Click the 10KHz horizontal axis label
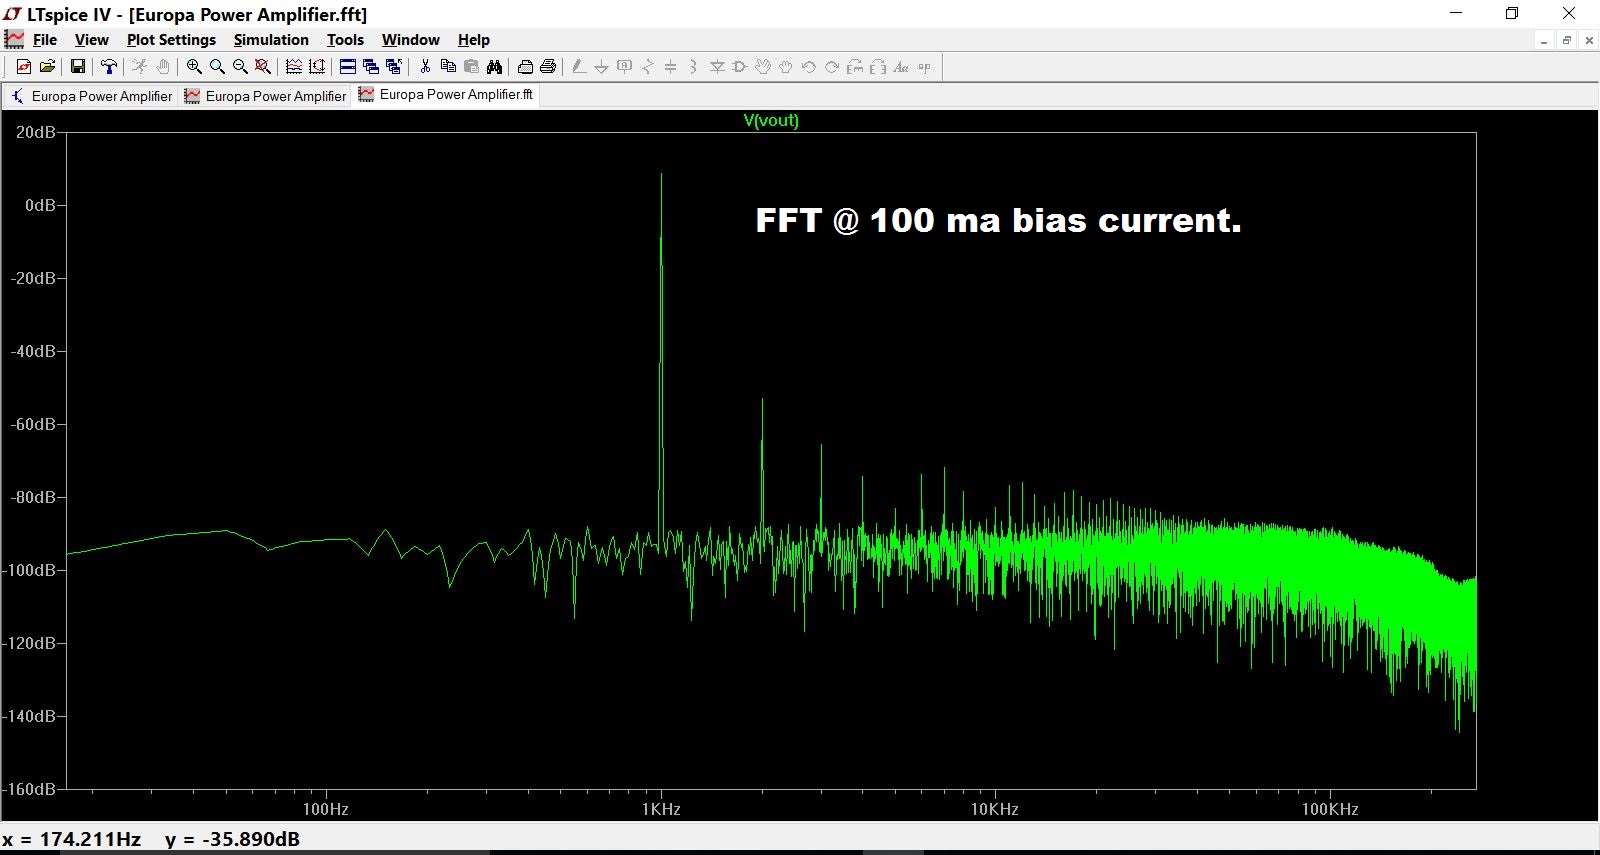 (995, 809)
